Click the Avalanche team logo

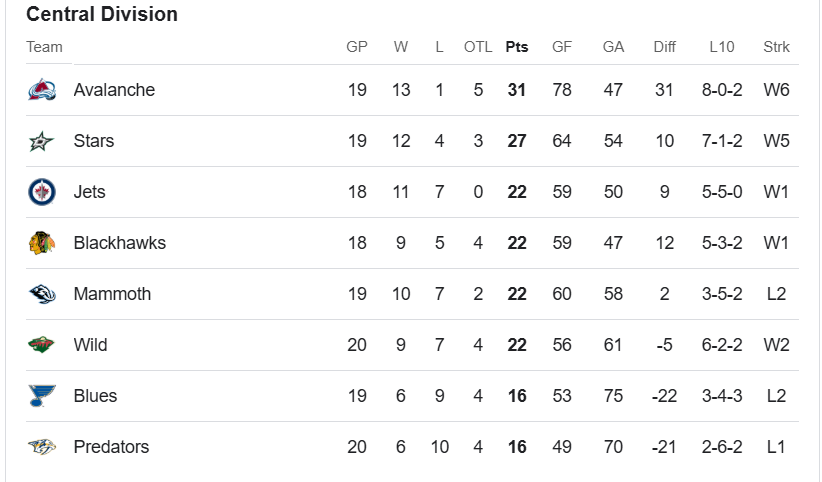point(42,90)
